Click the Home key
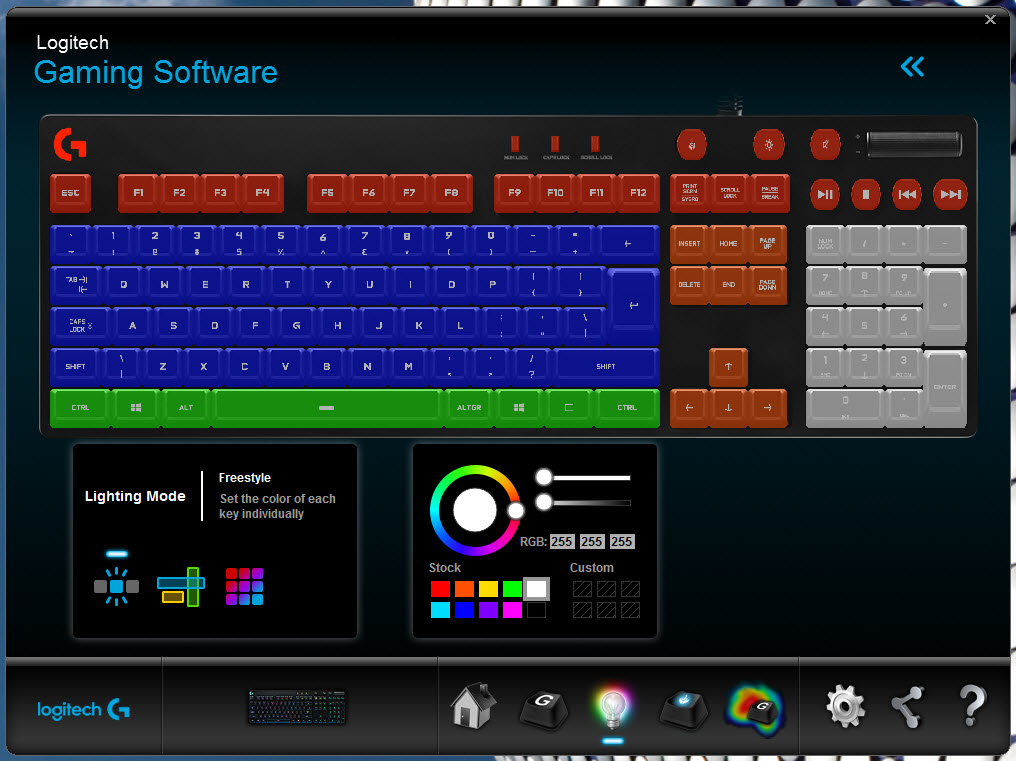1016x761 pixels. click(728, 244)
